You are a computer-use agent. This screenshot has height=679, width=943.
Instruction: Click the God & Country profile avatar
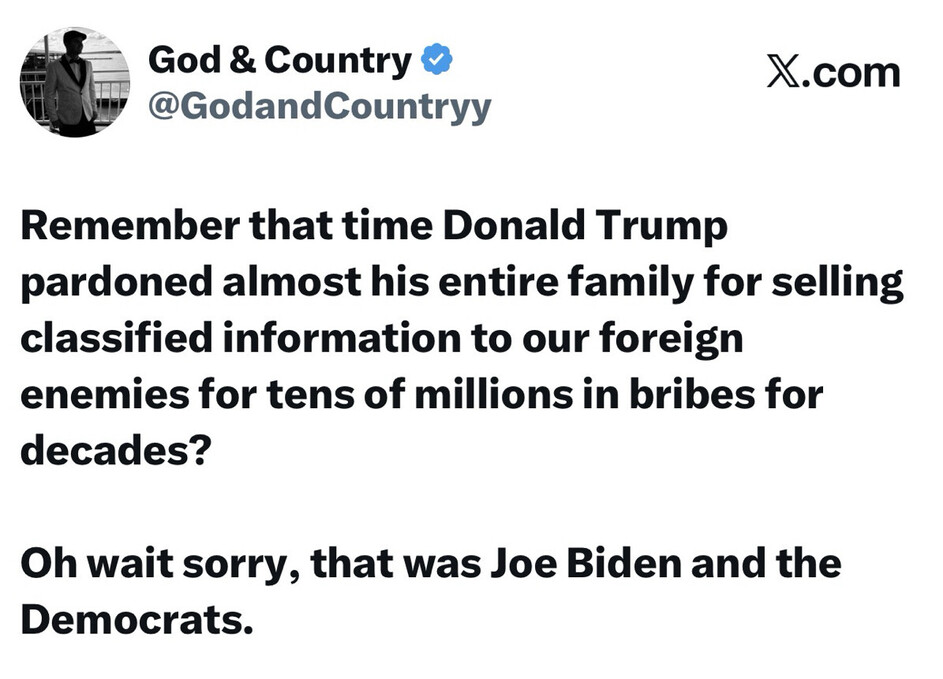click(75, 82)
